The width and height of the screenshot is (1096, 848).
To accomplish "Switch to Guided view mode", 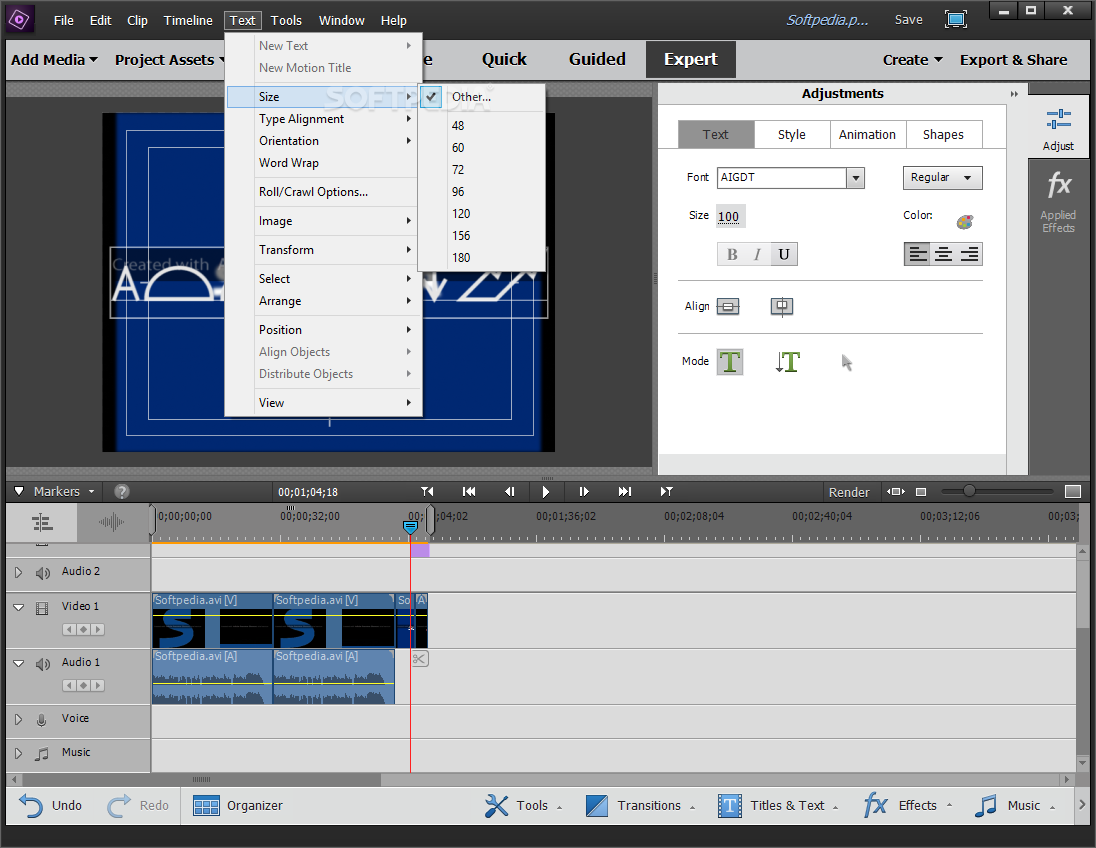I will click(597, 59).
